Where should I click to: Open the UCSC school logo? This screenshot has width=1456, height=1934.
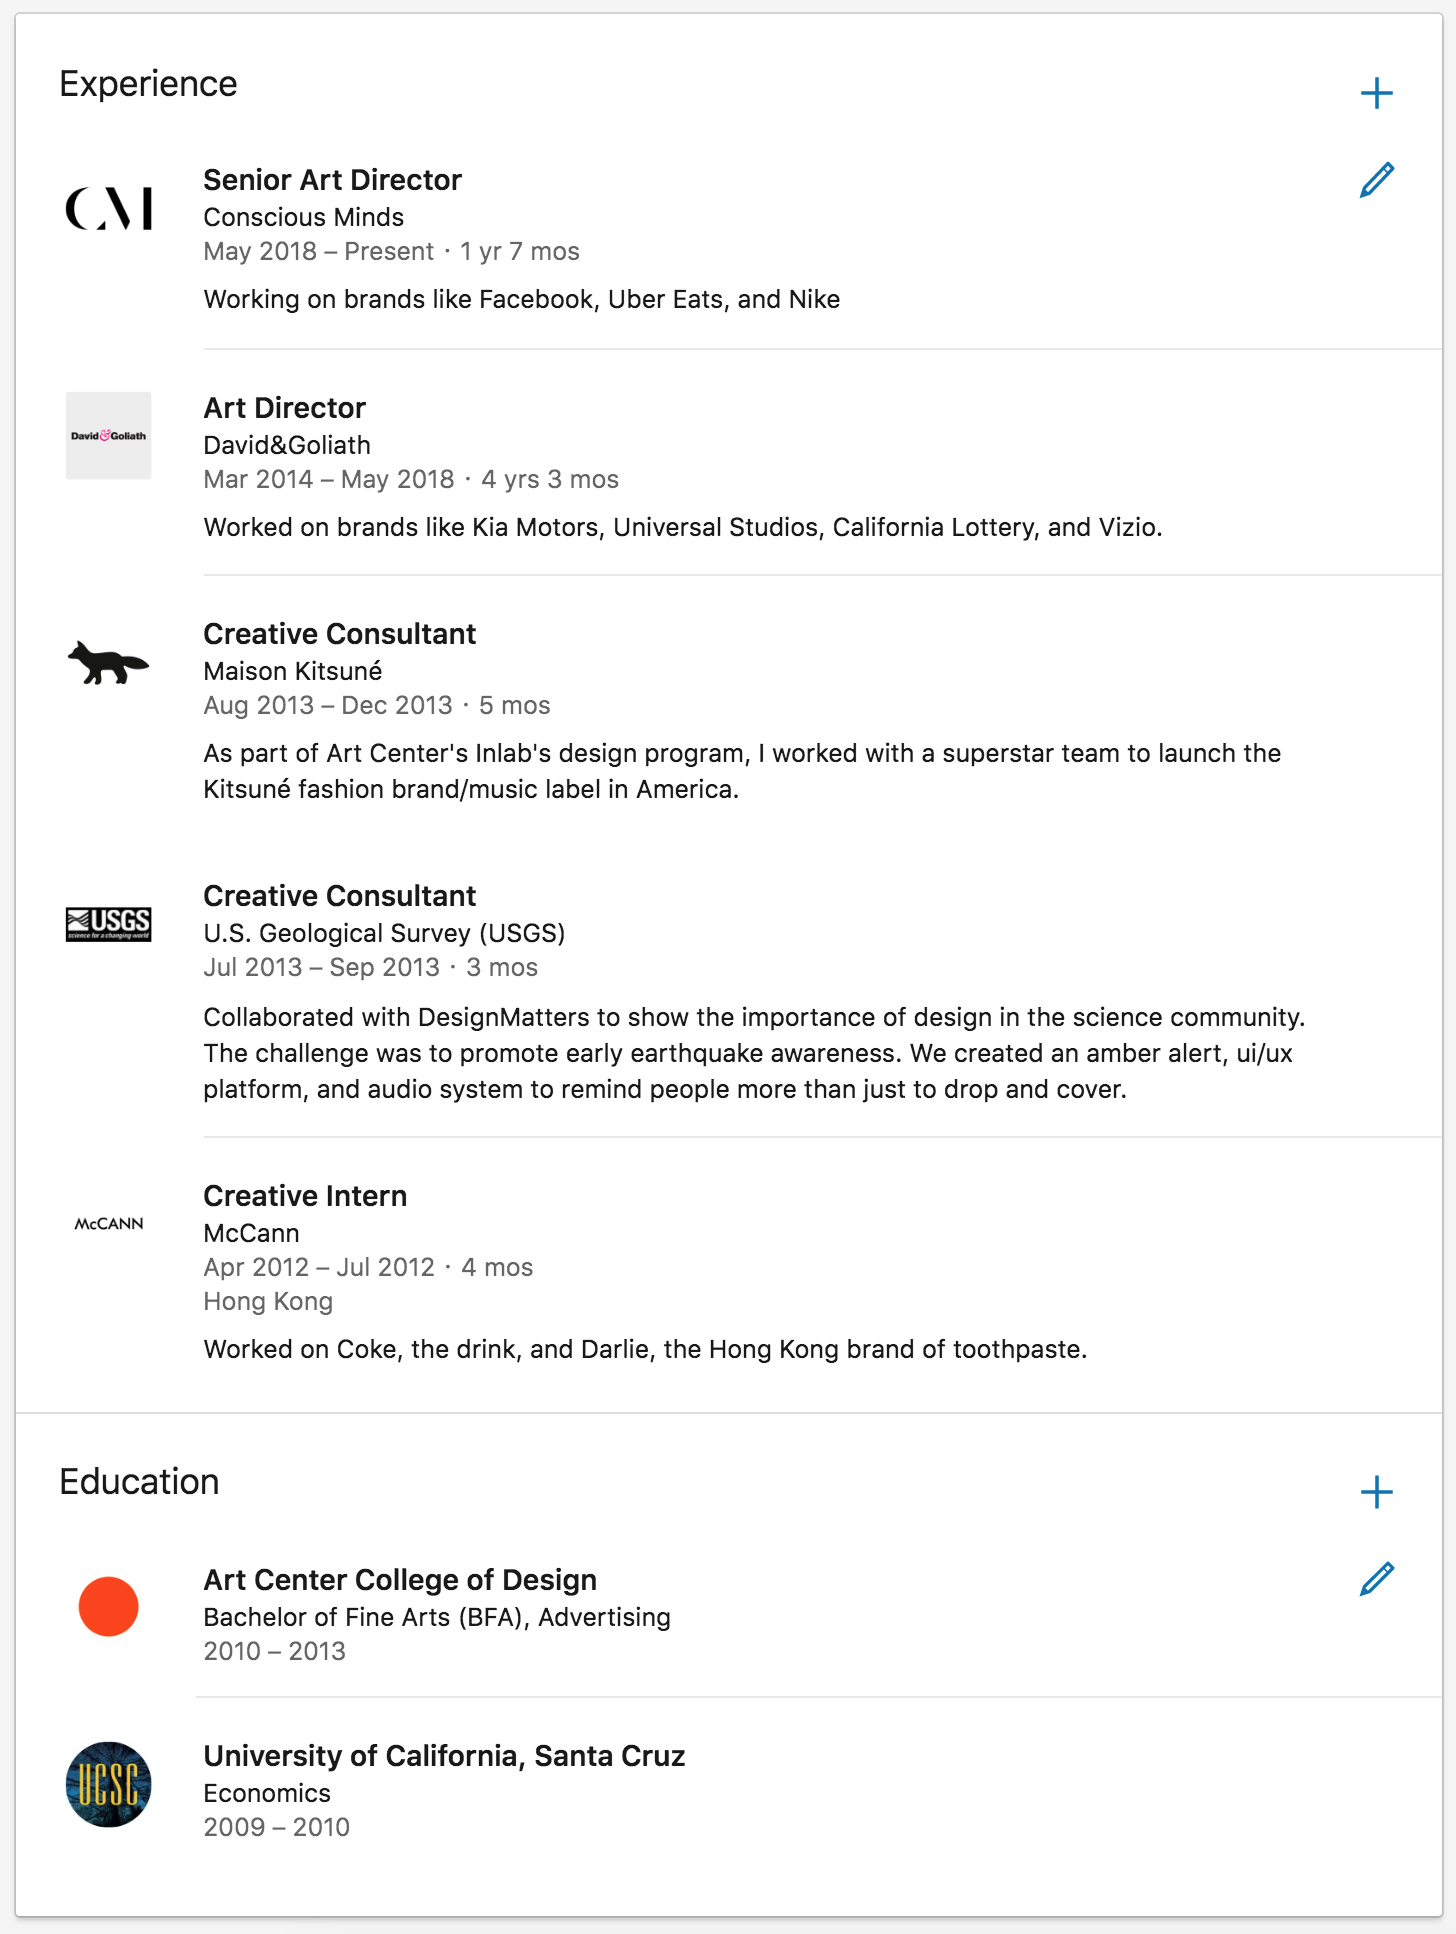pos(109,1784)
